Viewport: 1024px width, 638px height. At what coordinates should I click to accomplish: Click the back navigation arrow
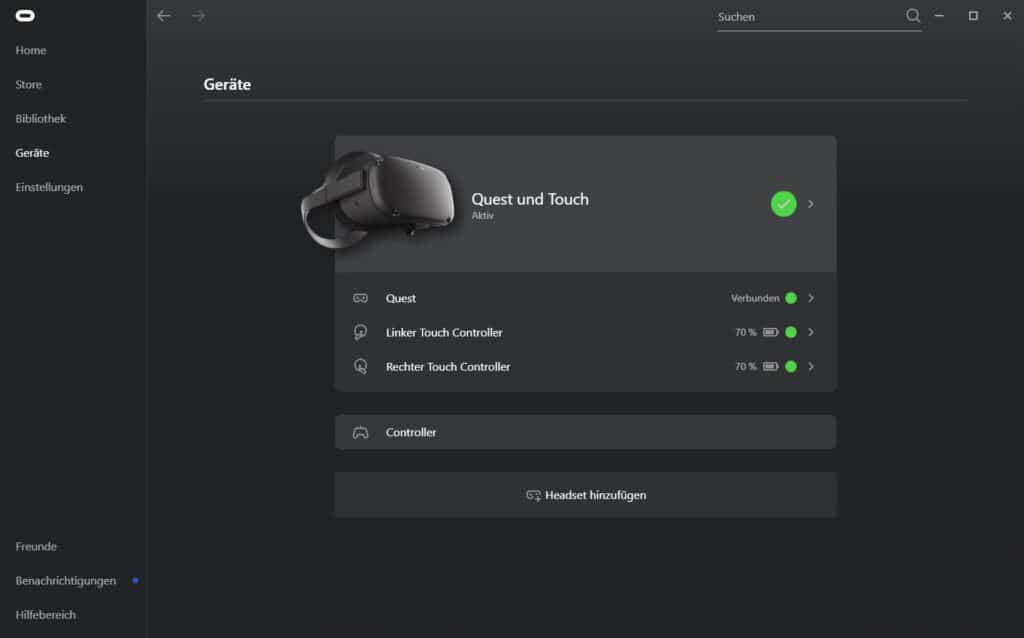tap(164, 16)
